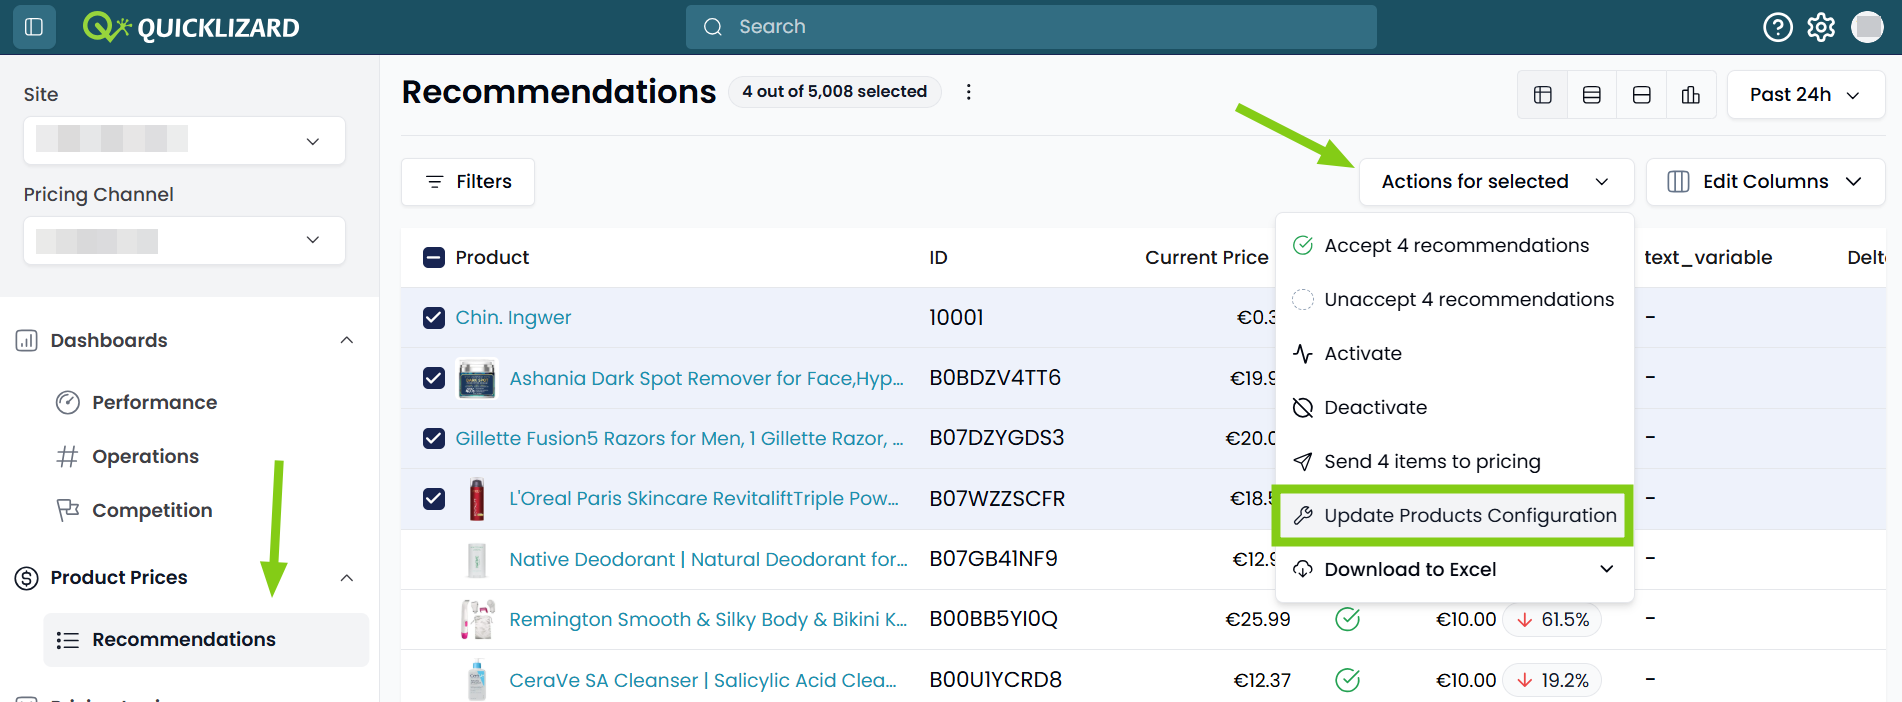Open the Pricing Channel dropdown
This screenshot has width=1902, height=702.
184,241
